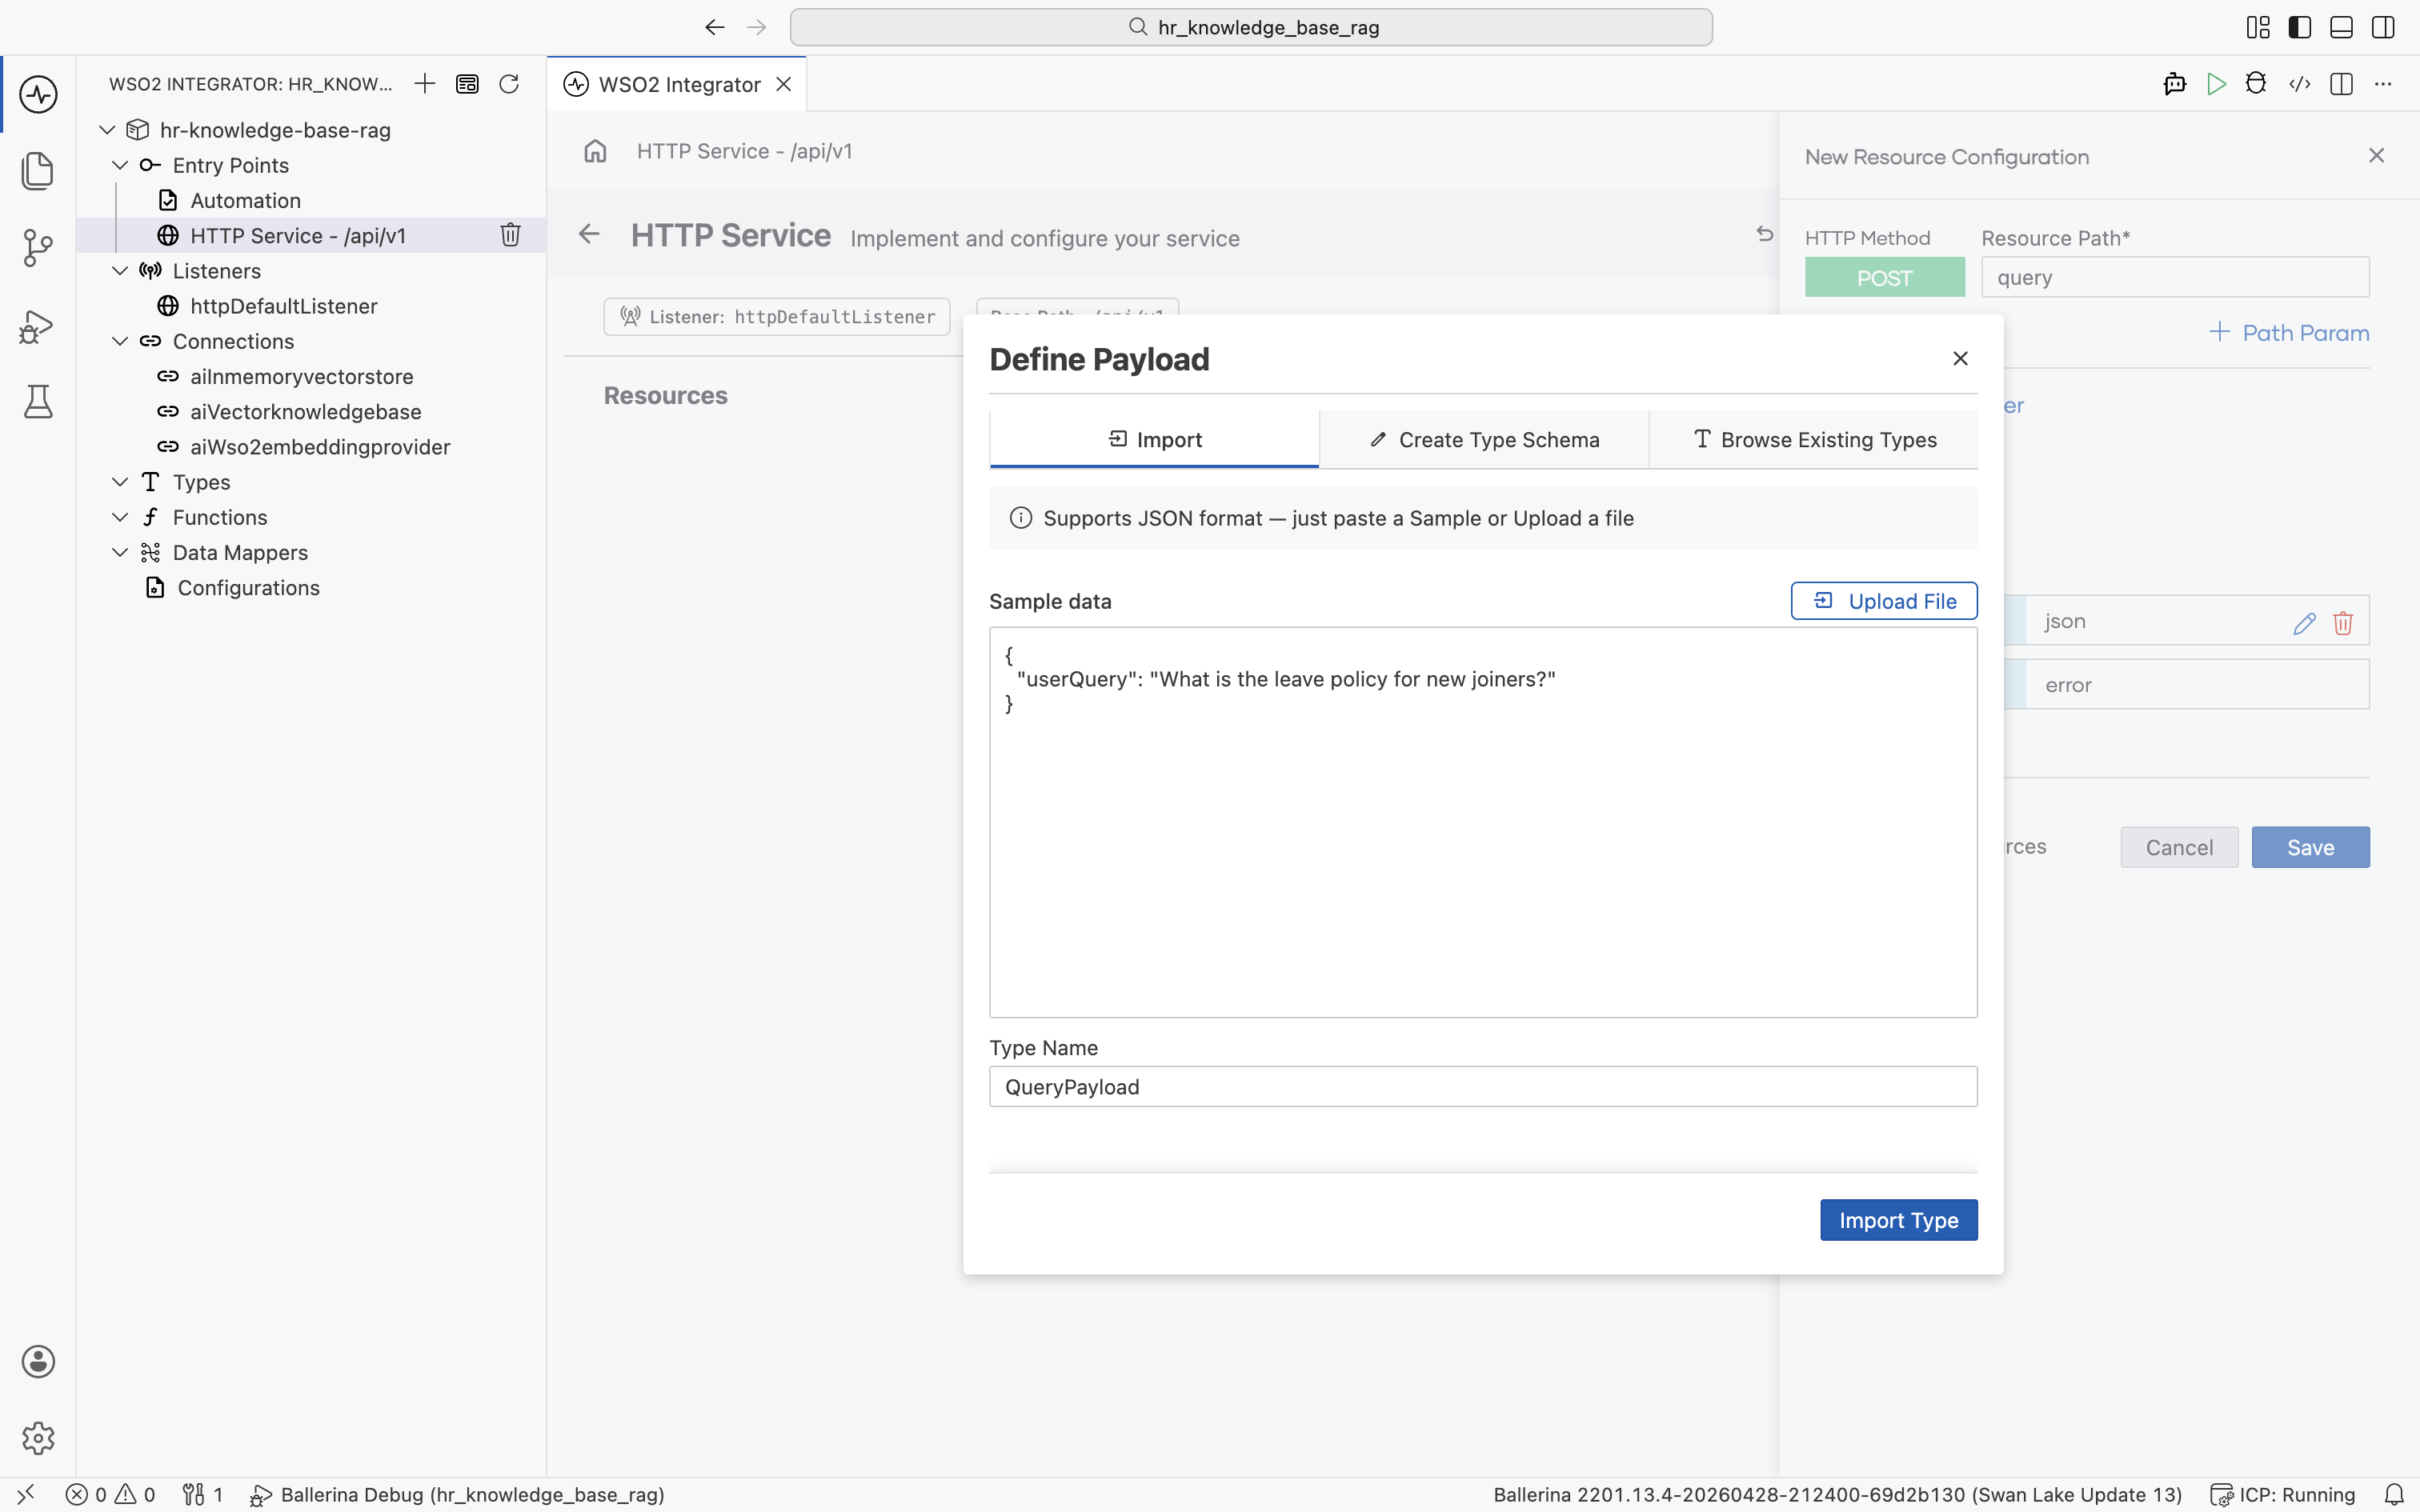Image resolution: width=2420 pixels, height=1512 pixels.
Task: Click the POST HTTP method button
Action: [x=1884, y=277]
